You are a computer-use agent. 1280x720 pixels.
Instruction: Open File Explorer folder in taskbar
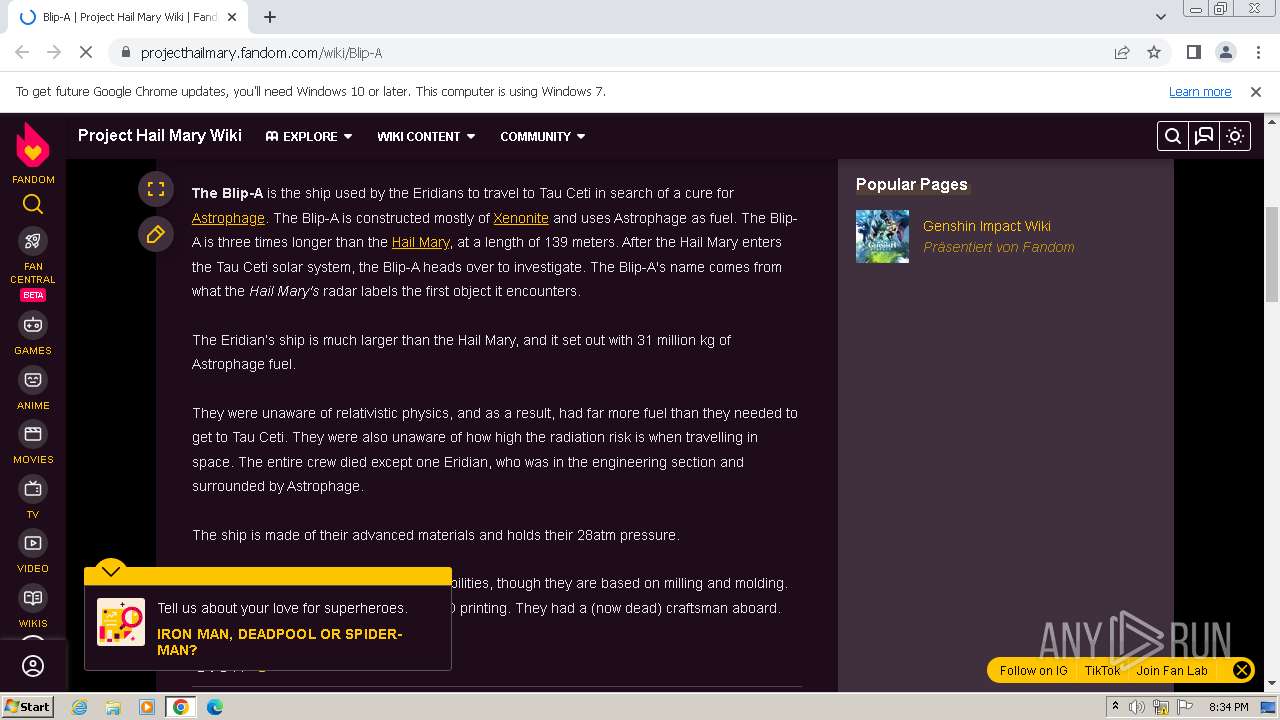pyautogui.click(x=113, y=707)
